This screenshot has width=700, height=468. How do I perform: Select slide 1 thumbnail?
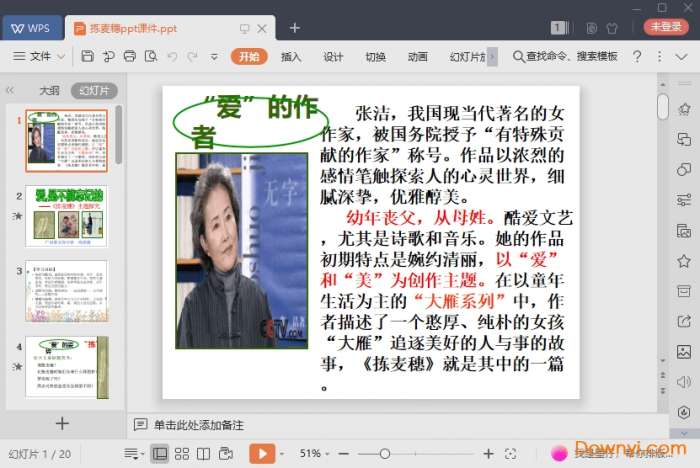[67, 141]
